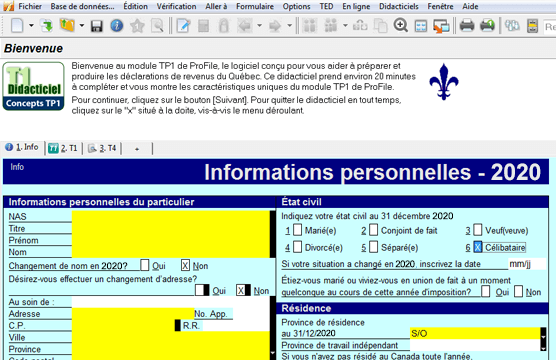This screenshot has height=360, width=556.
Task: Toggle Non for Changement de nom en 2020
Action: pyautogui.click(x=185, y=265)
